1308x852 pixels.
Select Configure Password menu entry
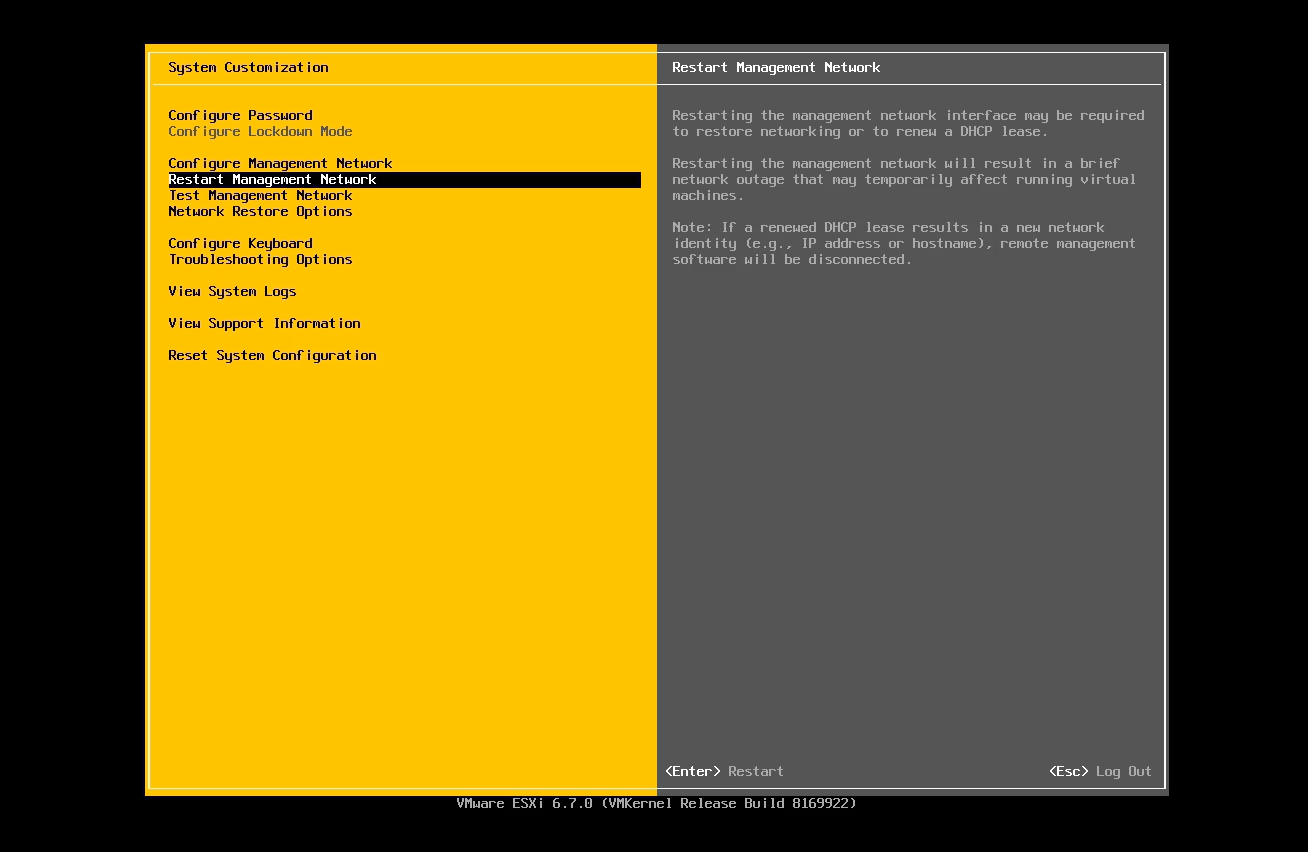(240, 116)
